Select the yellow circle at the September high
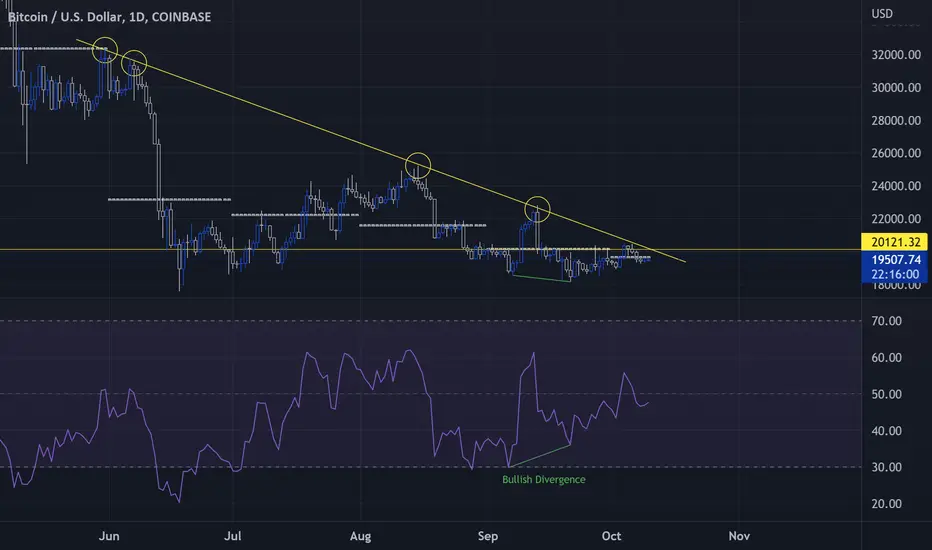The height and width of the screenshot is (550, 932). point(537,209)
